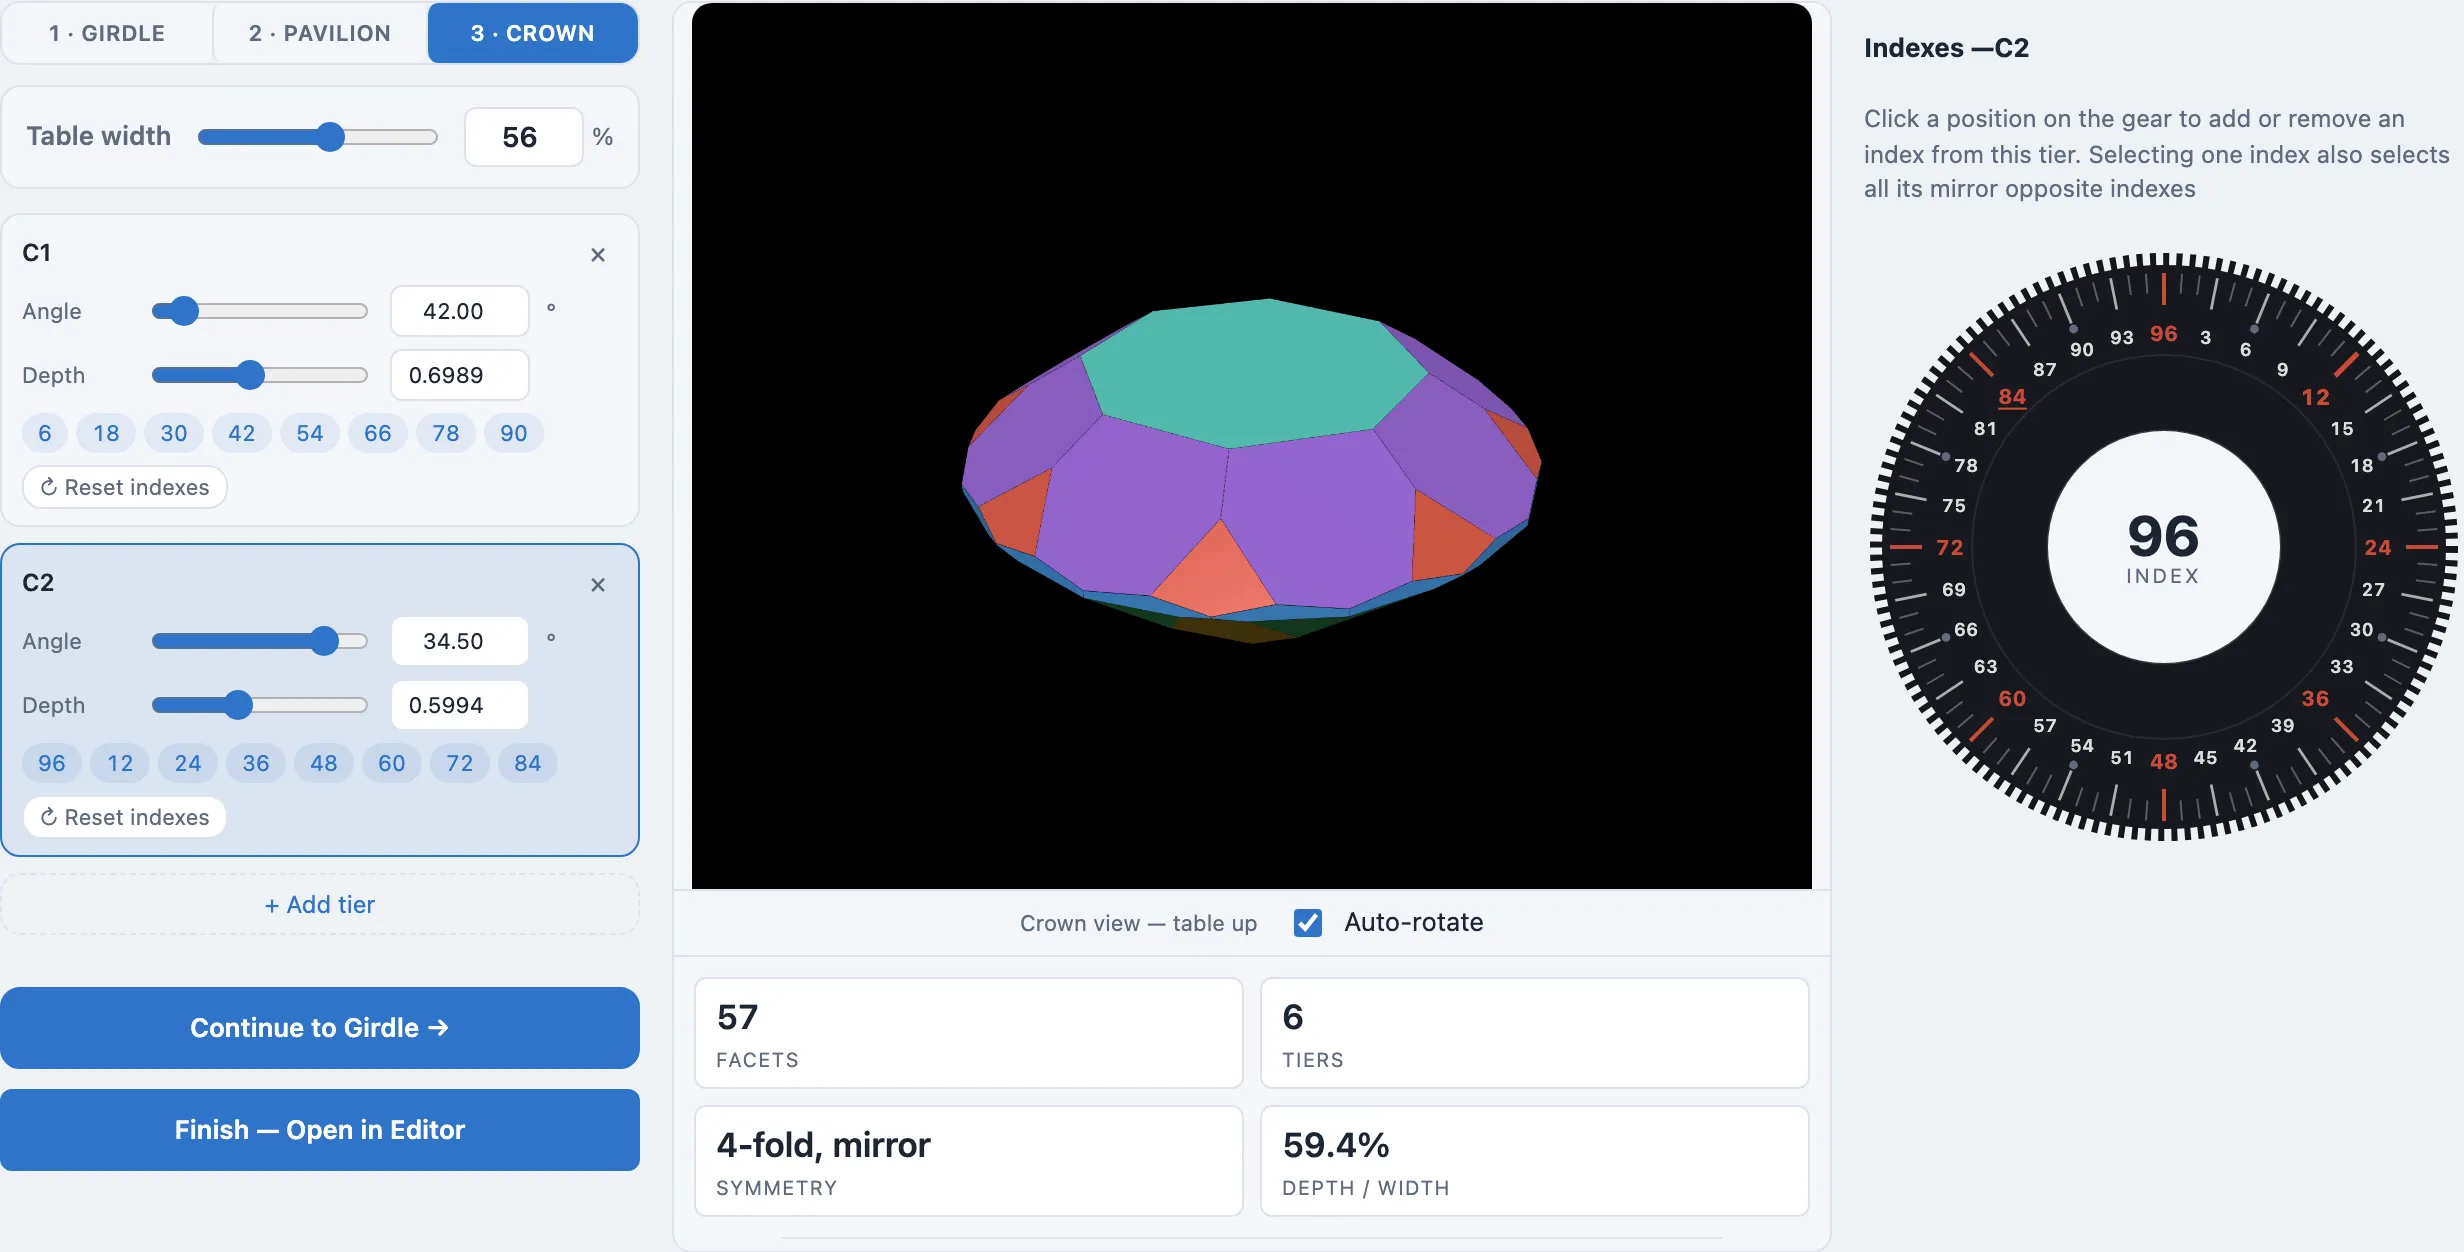Open the Pavilion tab
The width and height of the screenshot is (2464, 1252).
click(x=320, y=33)
